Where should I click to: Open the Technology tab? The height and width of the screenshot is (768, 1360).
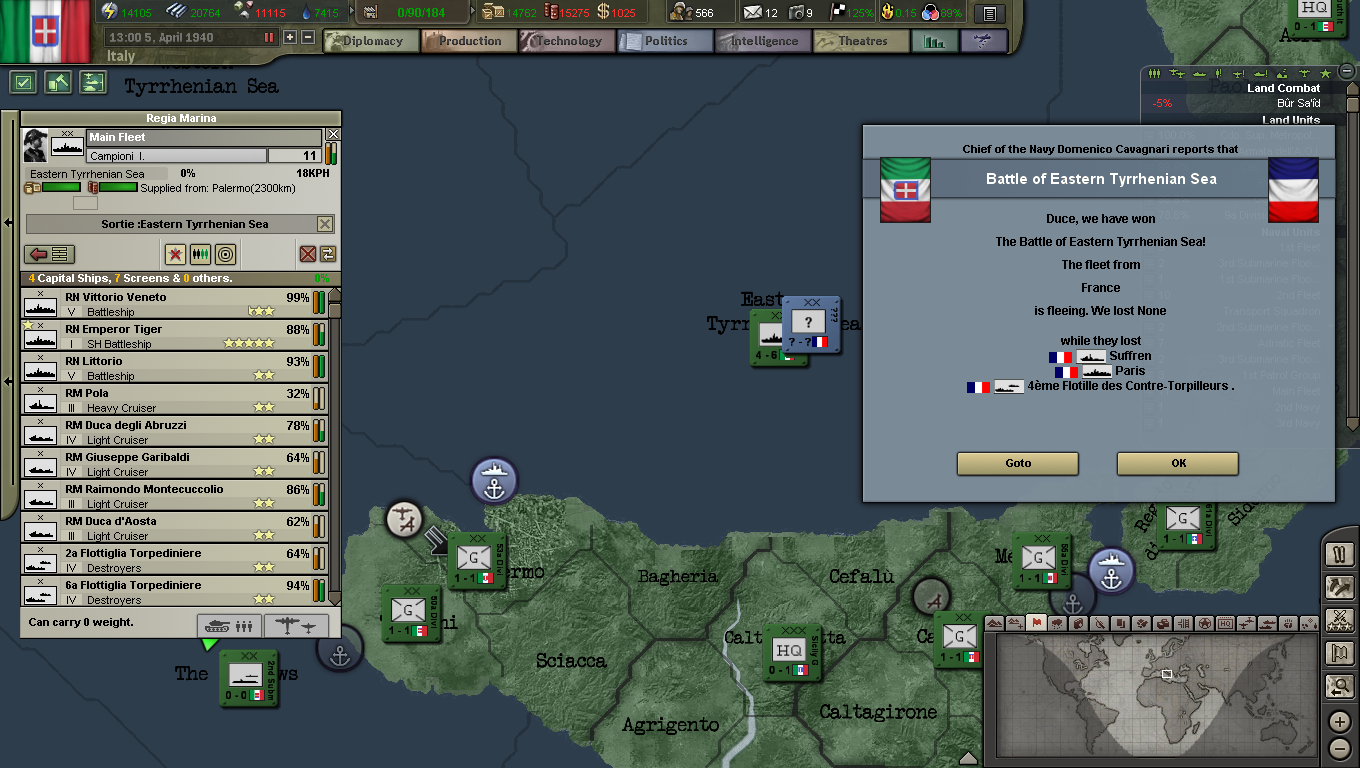coord(566,41)
